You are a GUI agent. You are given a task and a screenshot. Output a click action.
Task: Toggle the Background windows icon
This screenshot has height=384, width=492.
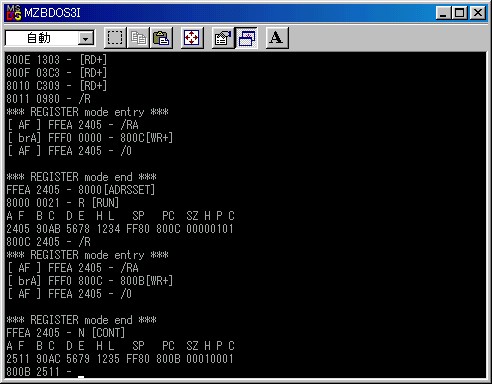pyautogui.click(x=246, y=38)
